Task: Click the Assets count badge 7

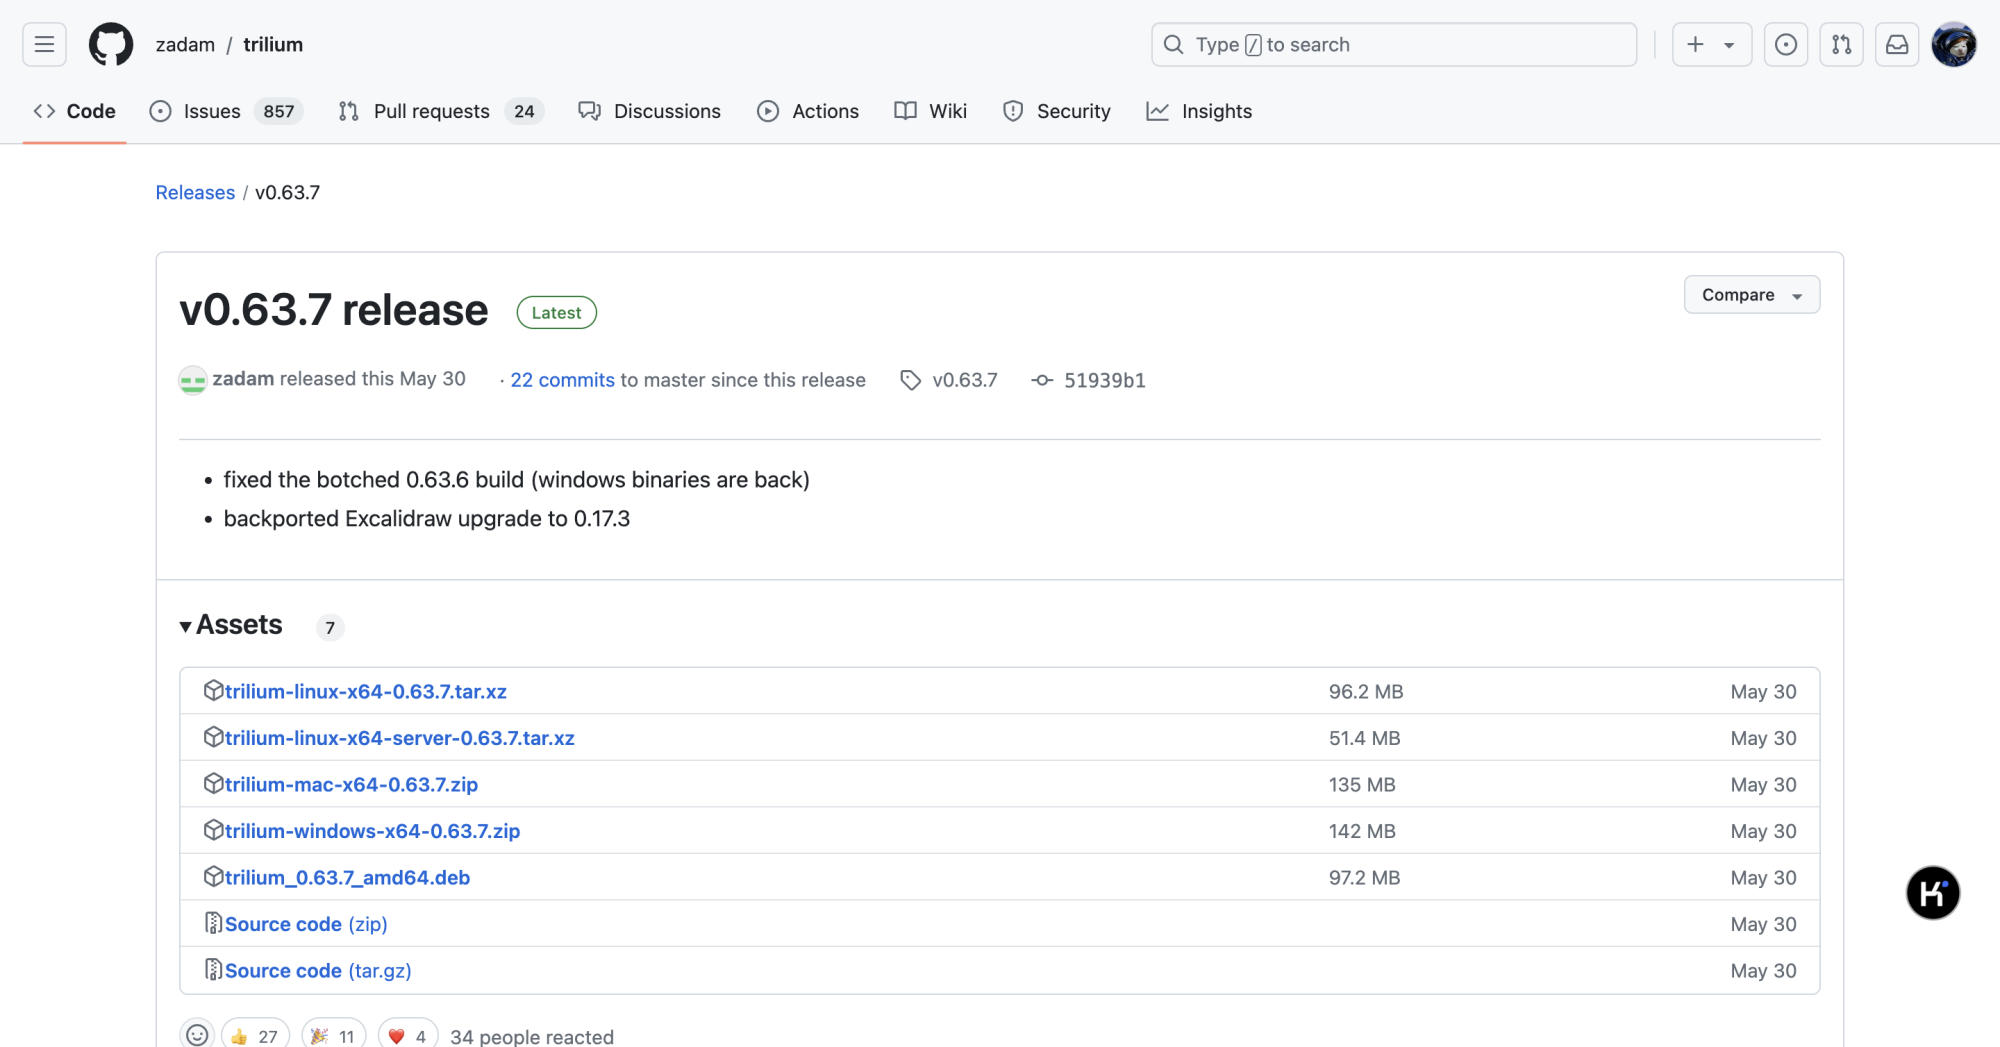Action: [330, 627]
